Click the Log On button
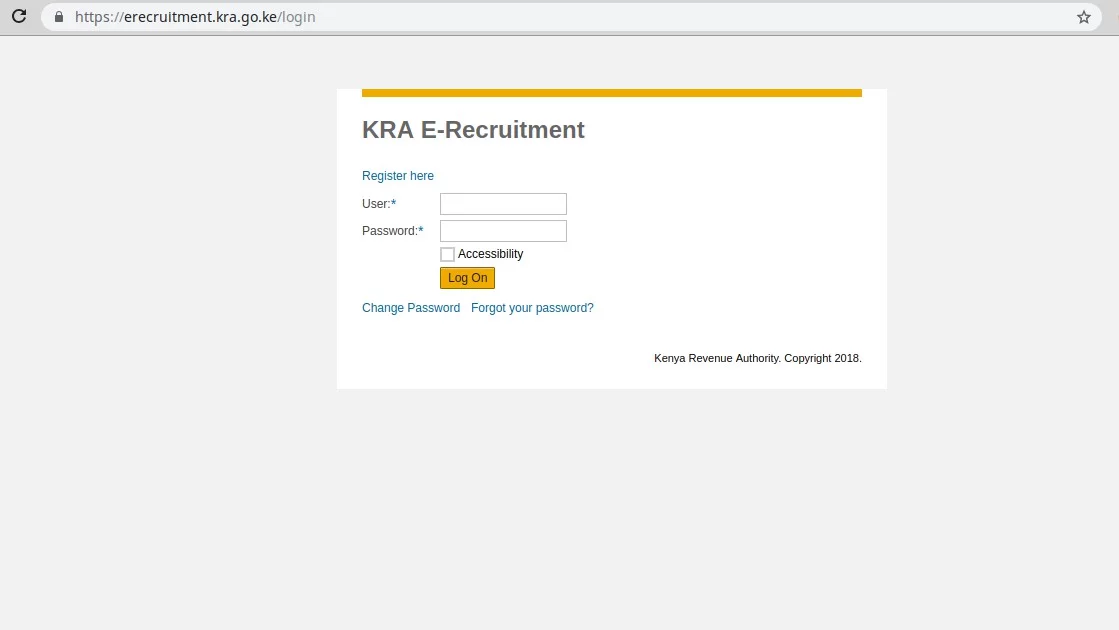 467,278
